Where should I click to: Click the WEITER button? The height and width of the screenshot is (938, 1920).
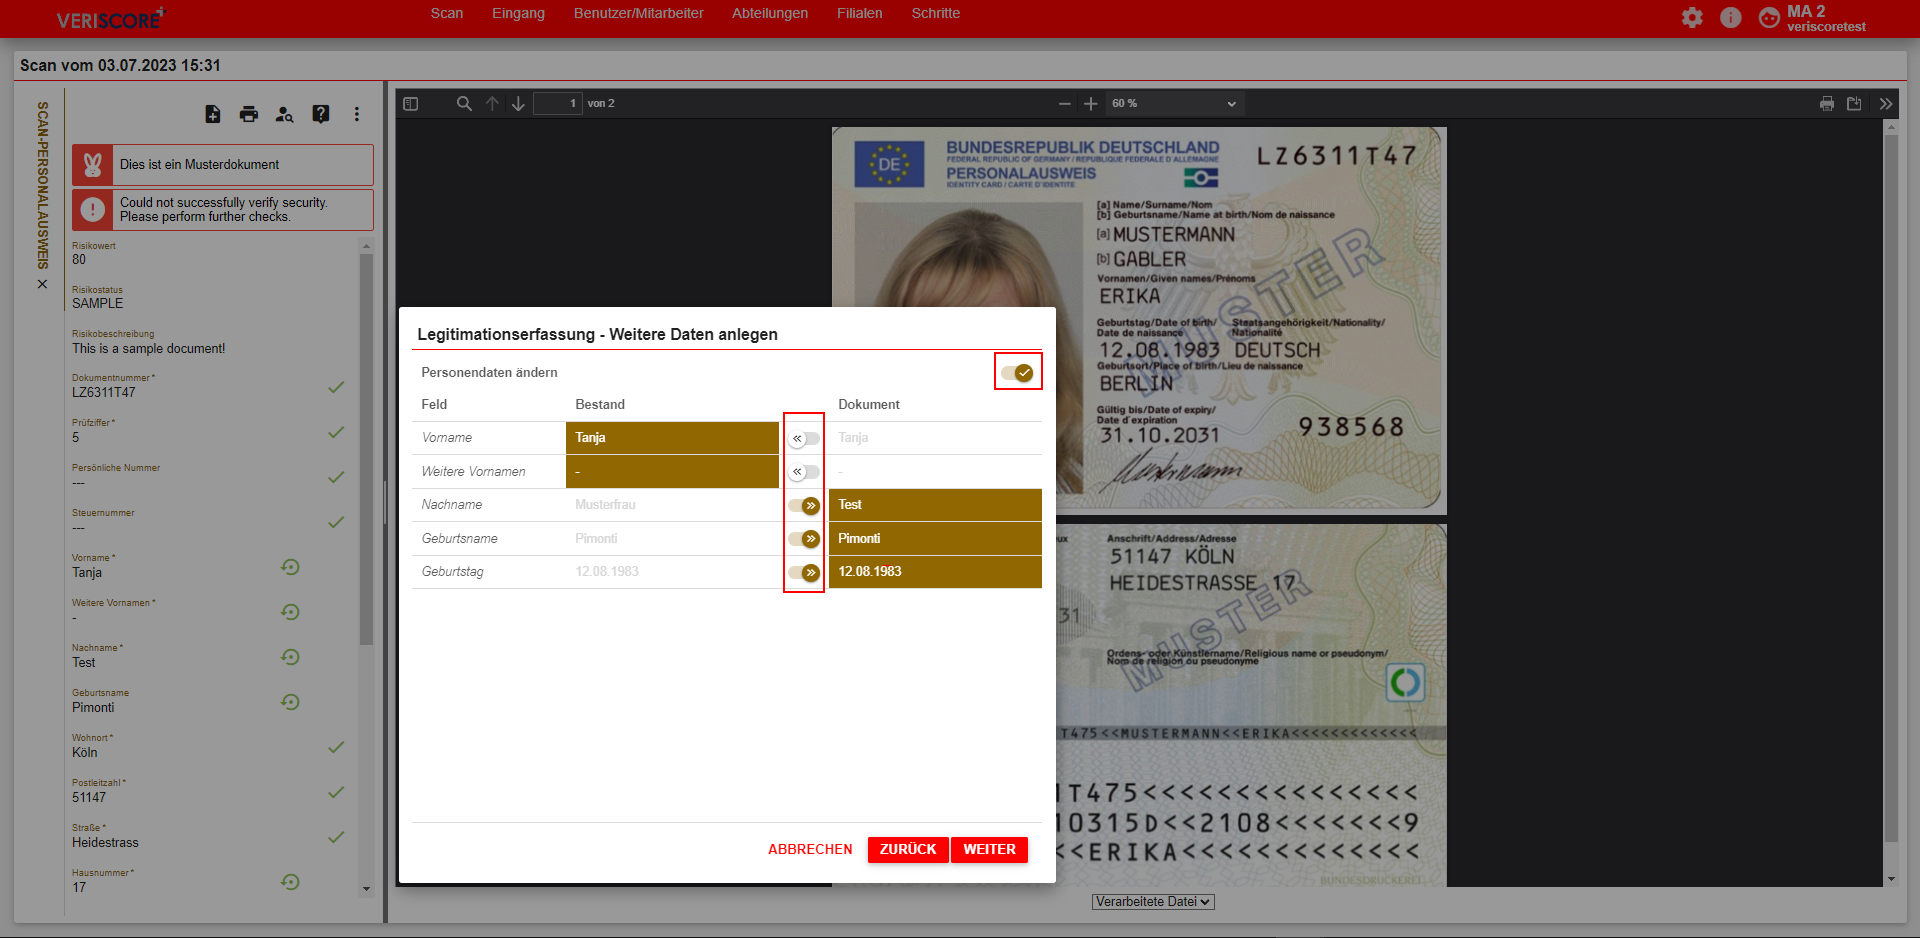[989, 849]
